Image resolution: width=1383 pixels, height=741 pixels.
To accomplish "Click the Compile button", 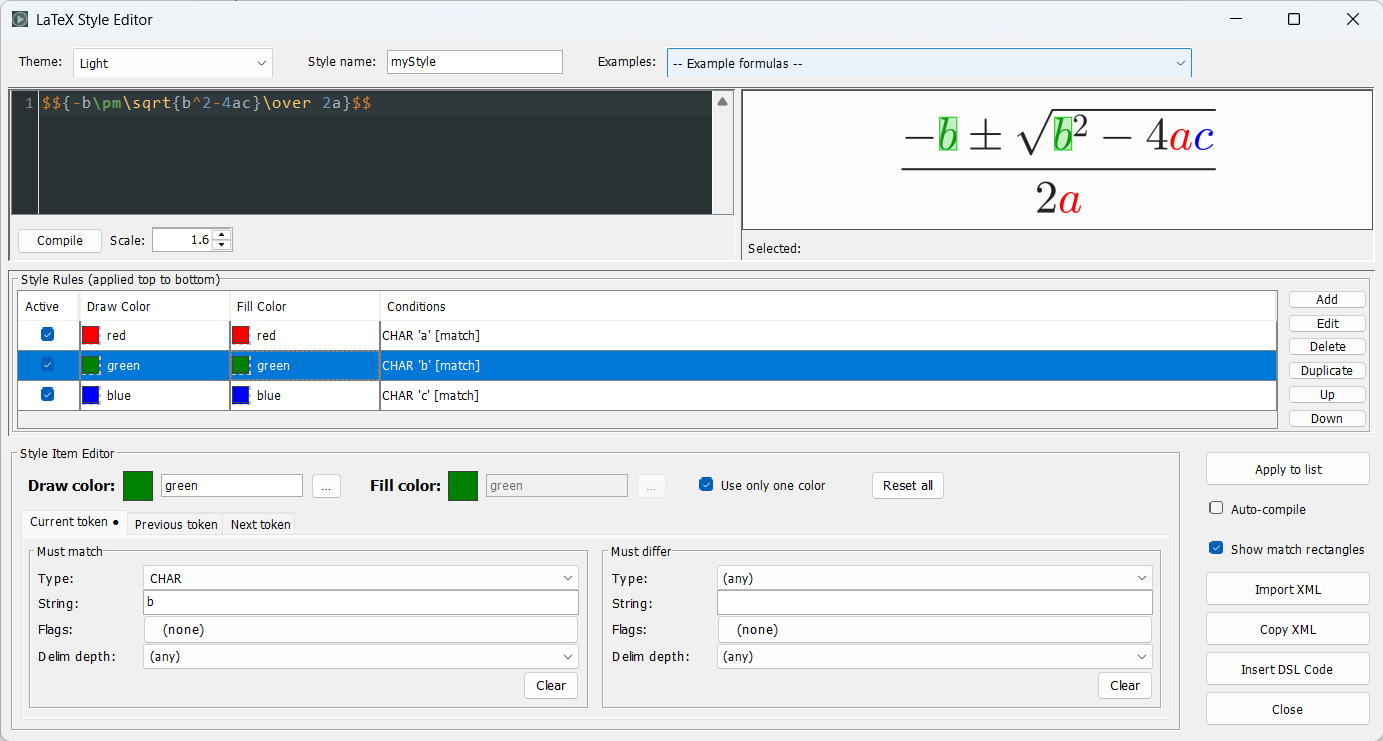I will (x=60, y=241).
